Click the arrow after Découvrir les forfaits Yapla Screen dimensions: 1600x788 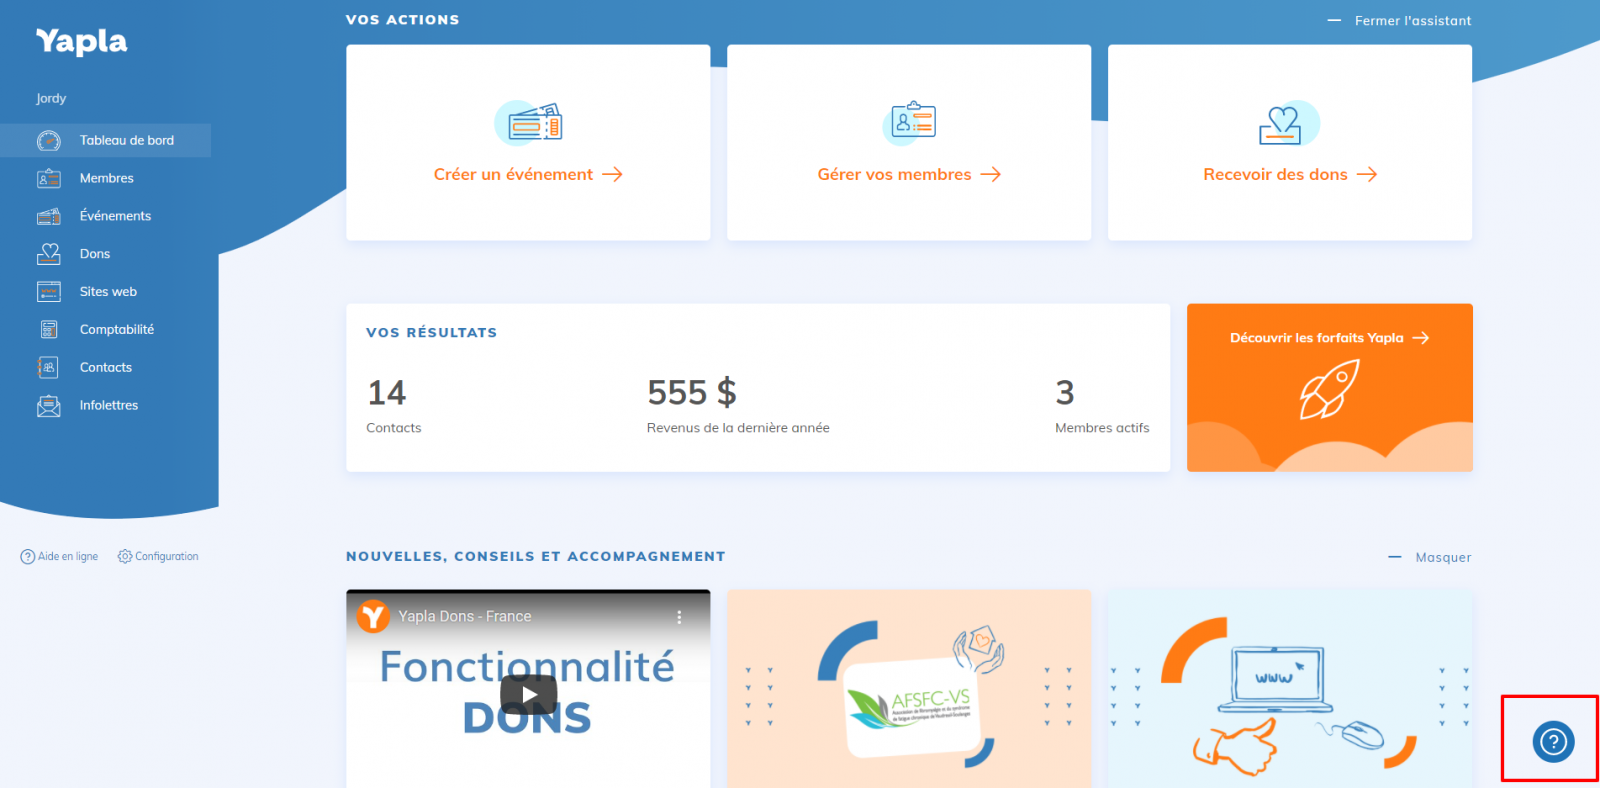click(1420, 338)
